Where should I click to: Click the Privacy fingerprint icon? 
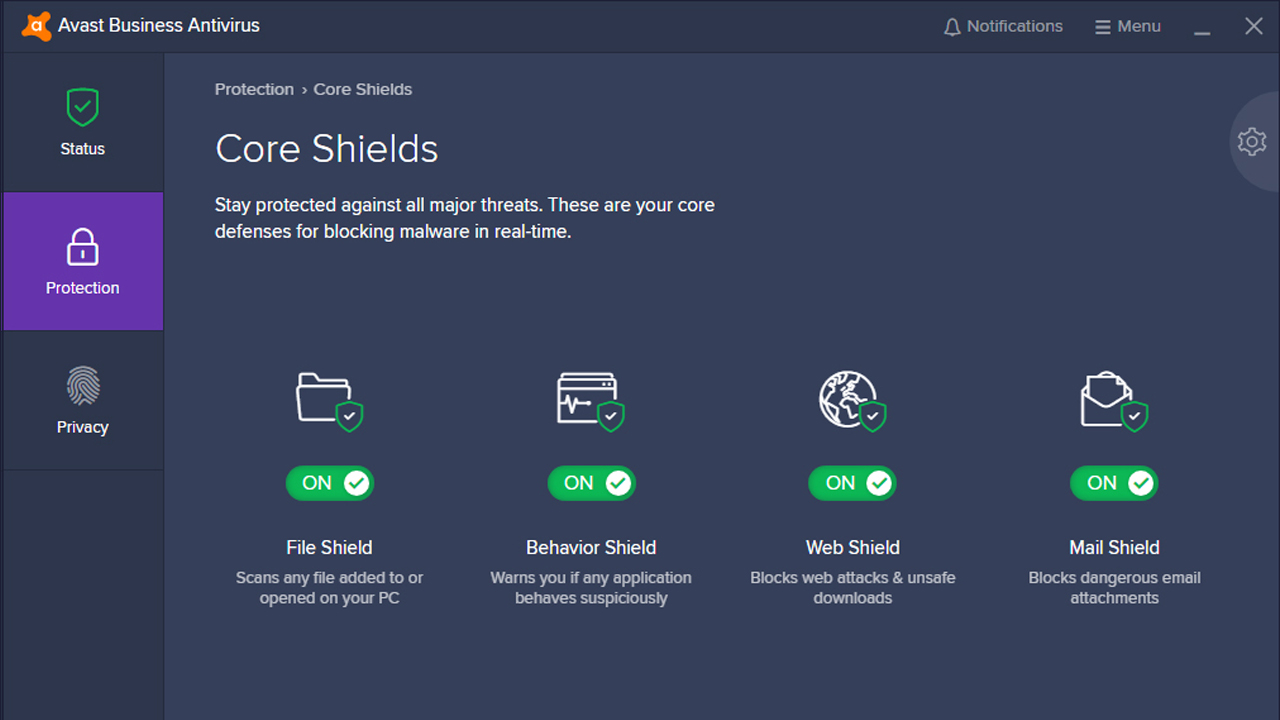tap(83, 386)
